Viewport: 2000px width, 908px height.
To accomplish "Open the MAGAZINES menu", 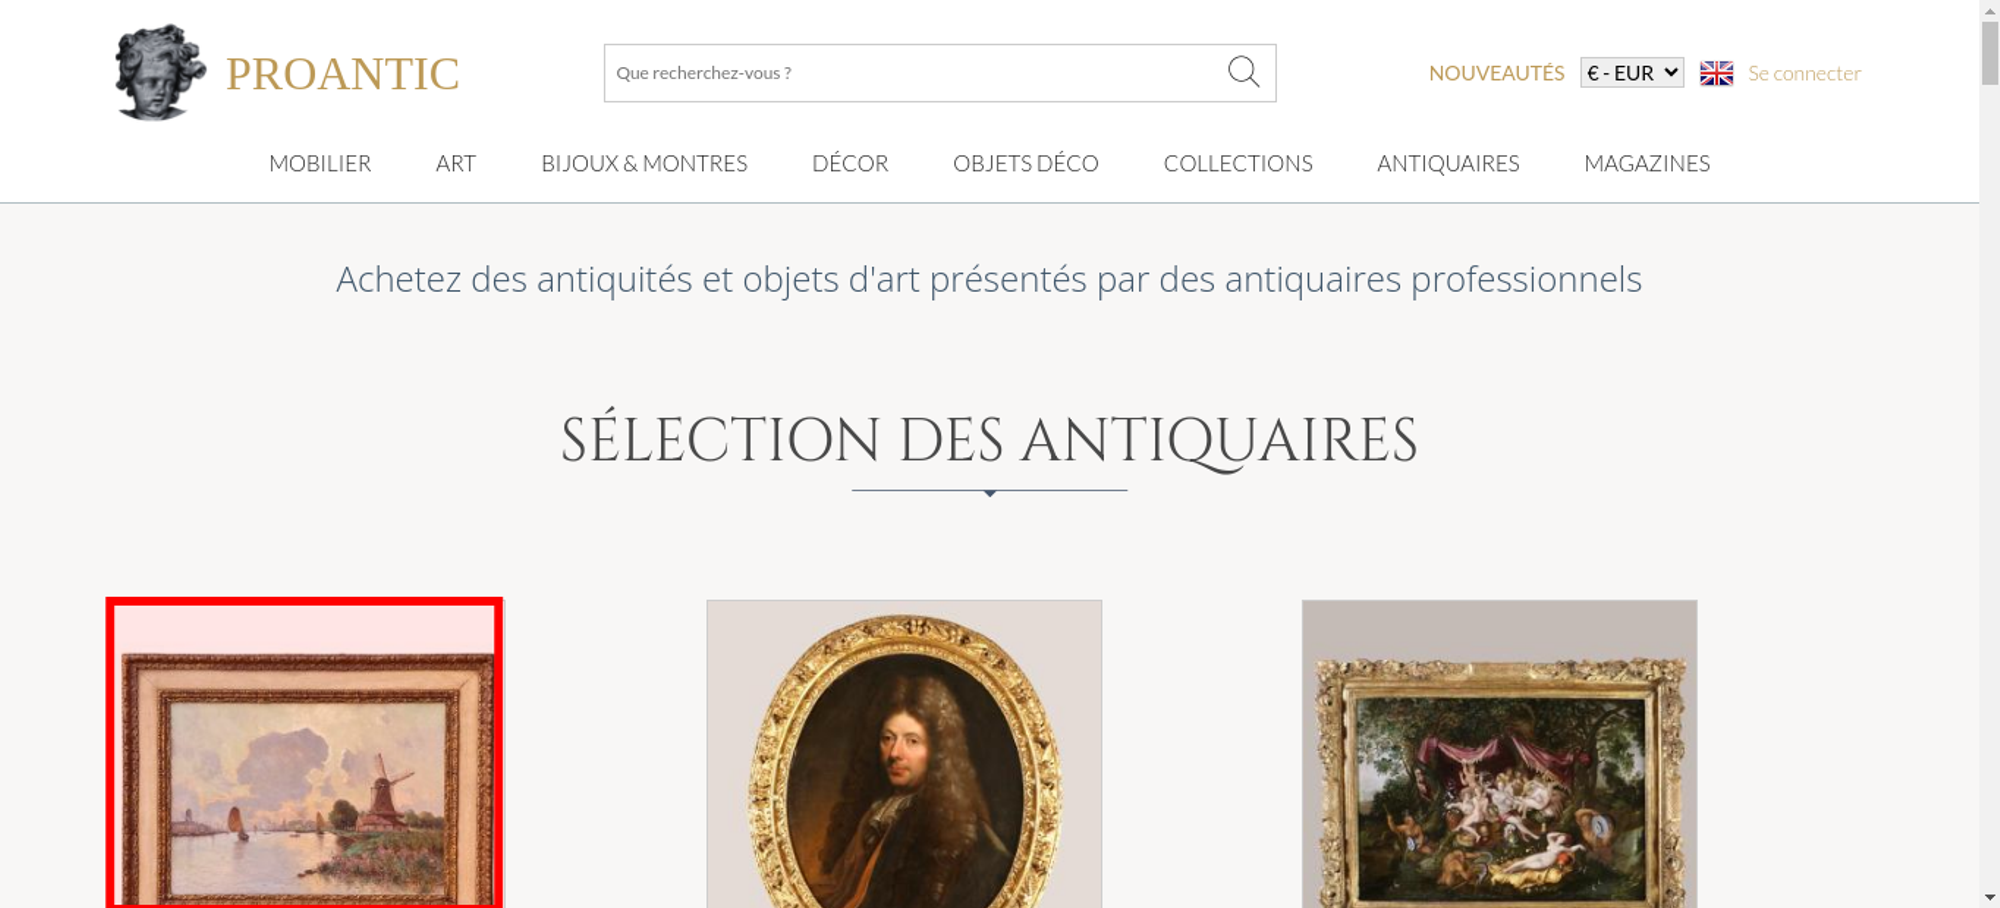I will coord(1647,163).
